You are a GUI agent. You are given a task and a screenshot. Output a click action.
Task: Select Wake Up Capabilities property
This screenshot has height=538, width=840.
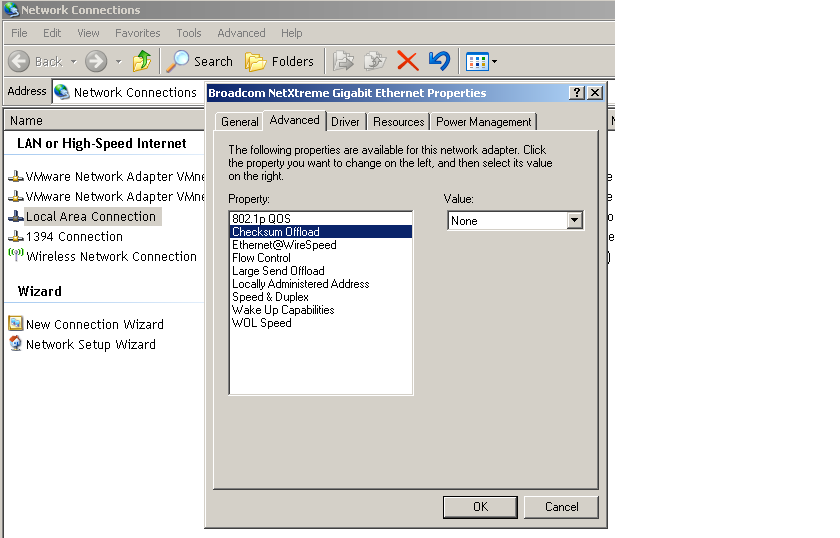pos(320,310)
